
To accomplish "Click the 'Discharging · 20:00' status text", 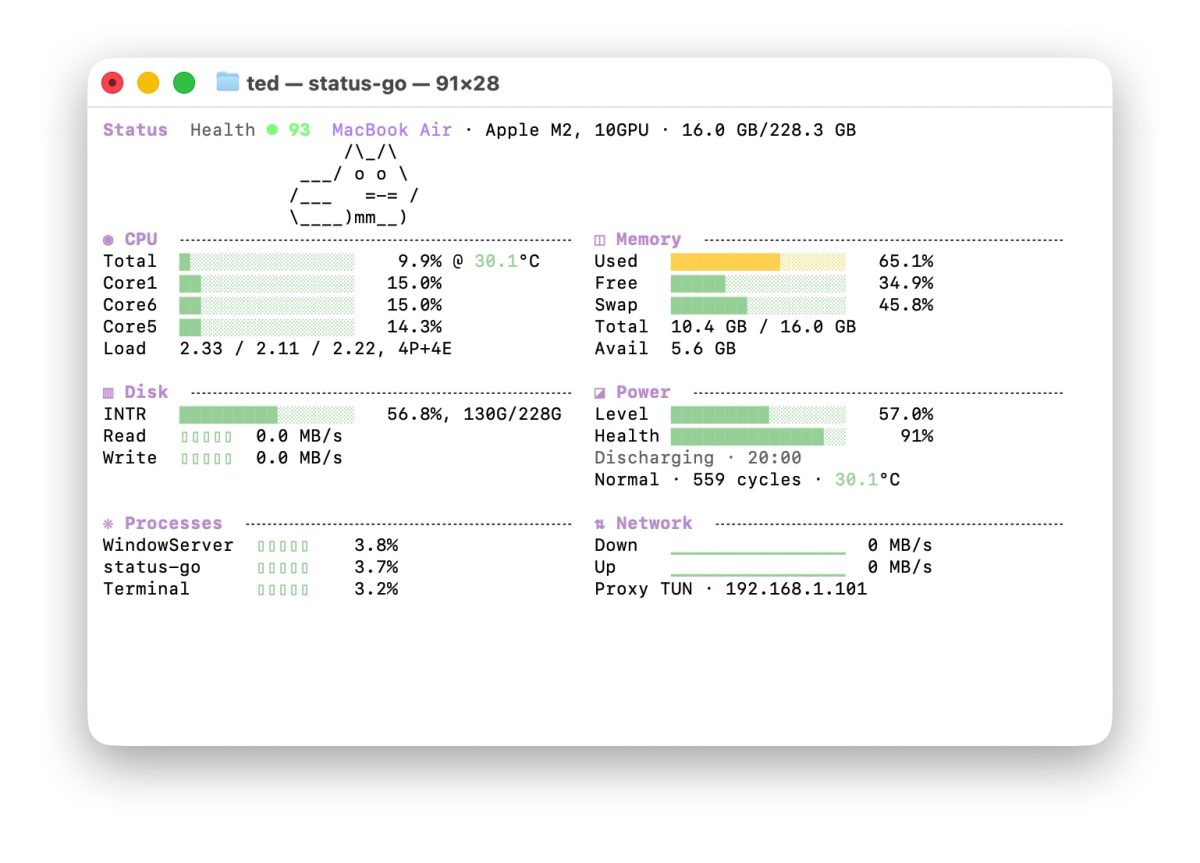I will tap(698, 458).
